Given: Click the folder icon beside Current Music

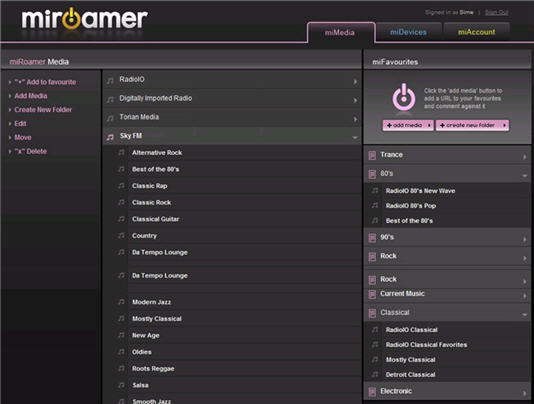Looking at the screenshot, I should 372,294.
